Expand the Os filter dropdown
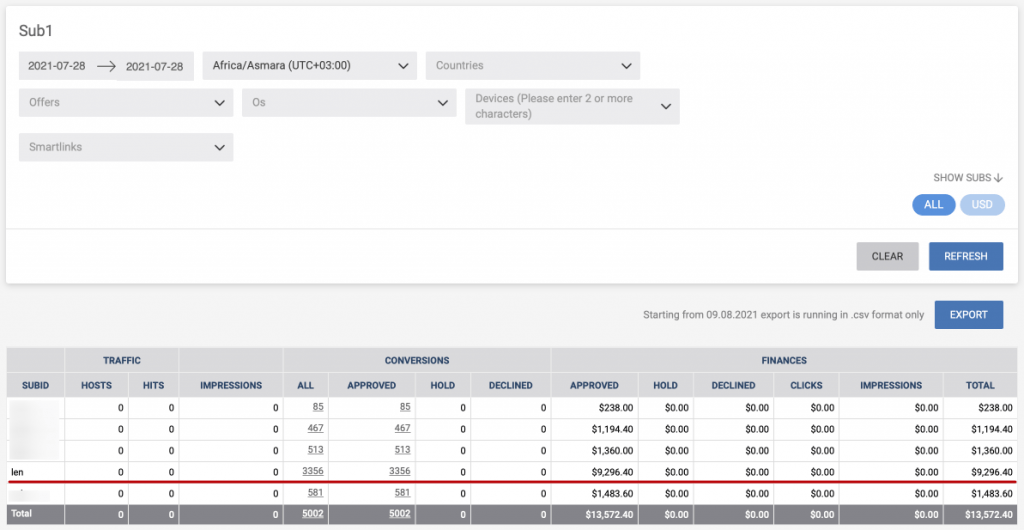 (x=348, y=102)
